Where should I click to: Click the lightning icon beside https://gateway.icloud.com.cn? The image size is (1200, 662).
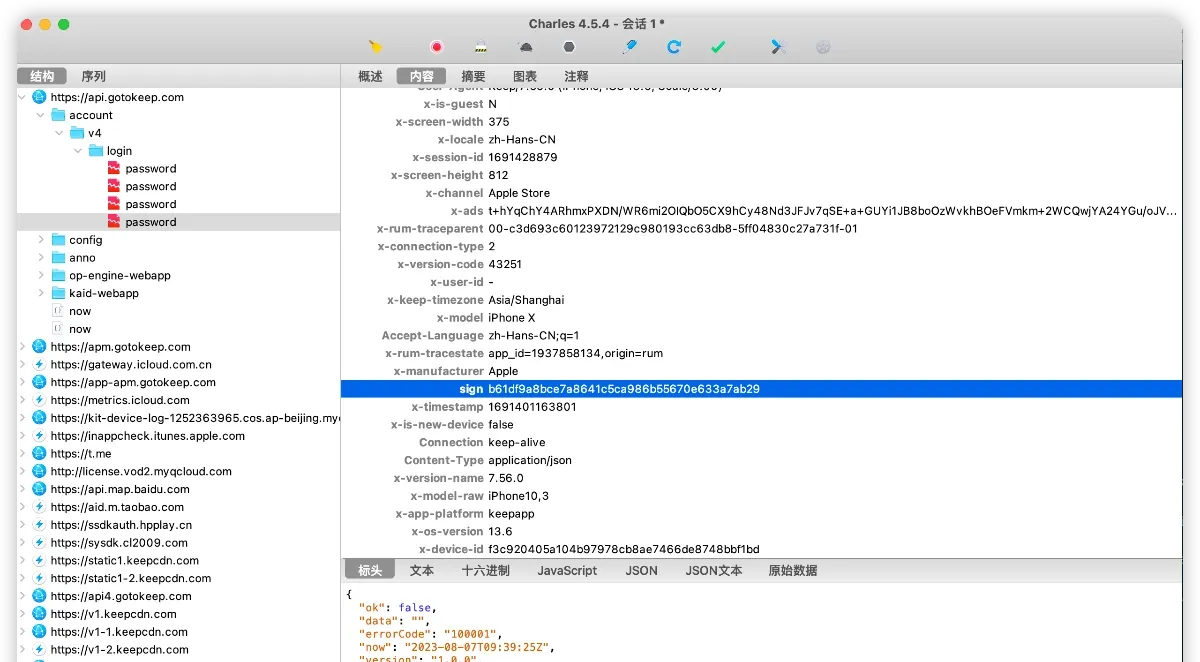pos(39,364)
